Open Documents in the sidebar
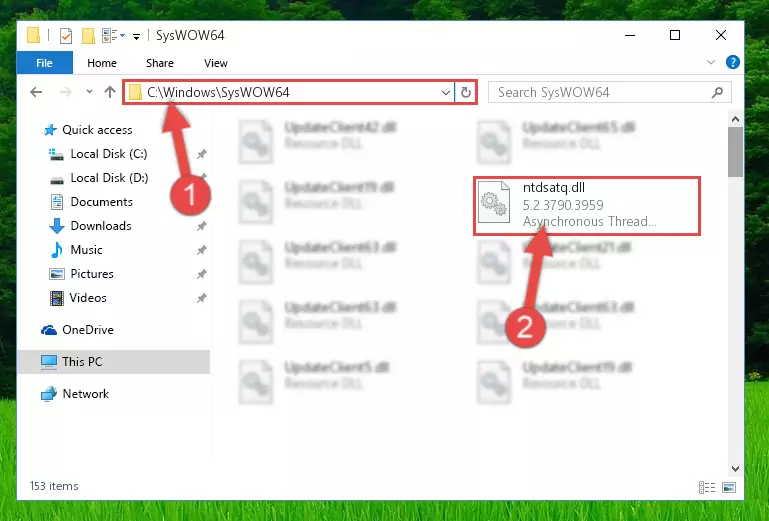 (91, 202)
